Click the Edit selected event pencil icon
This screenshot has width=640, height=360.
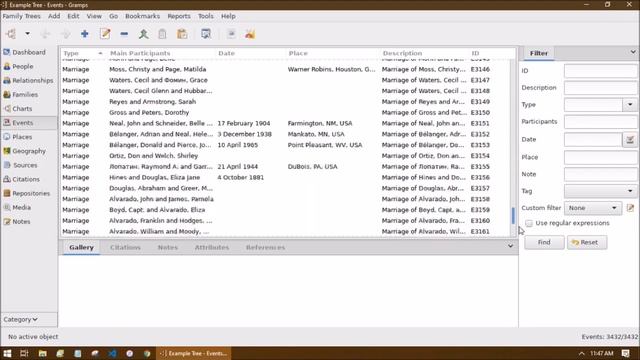[x=105, y=34]
